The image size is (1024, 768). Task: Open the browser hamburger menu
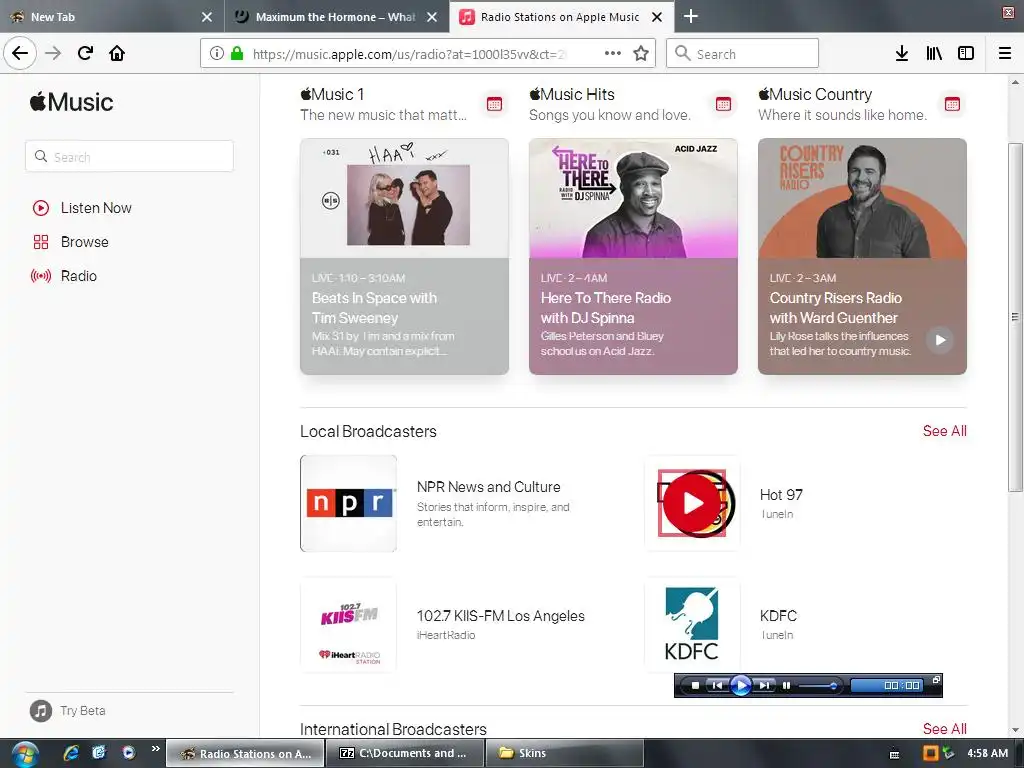click(x=1005, y=53)
